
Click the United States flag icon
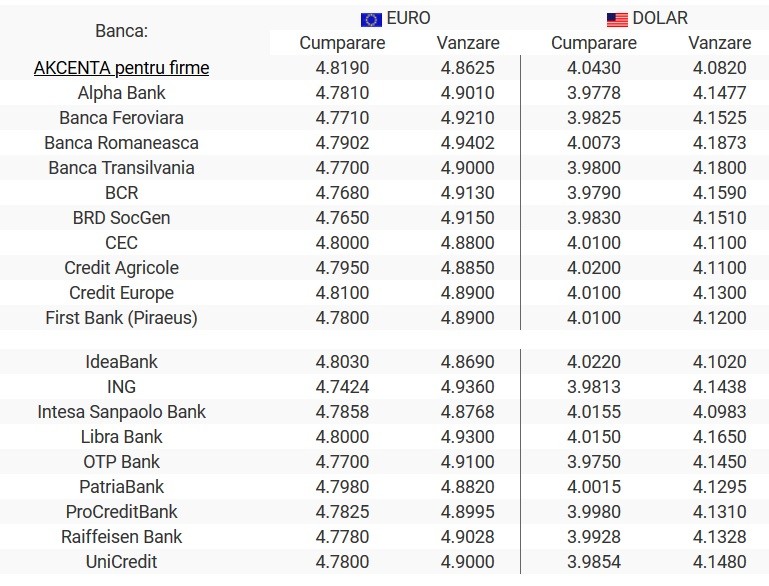tap(617, 20)
